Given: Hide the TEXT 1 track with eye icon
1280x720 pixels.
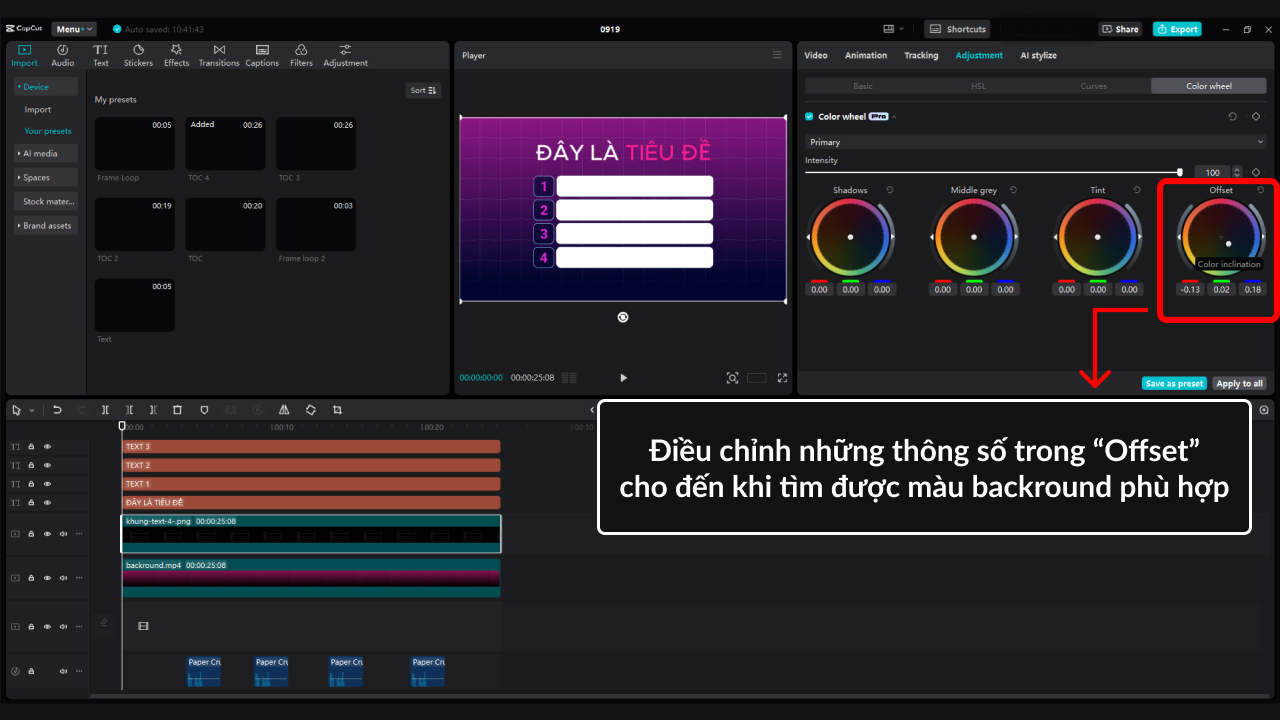Looking at the screenshot, I should [x=47, y=484].
